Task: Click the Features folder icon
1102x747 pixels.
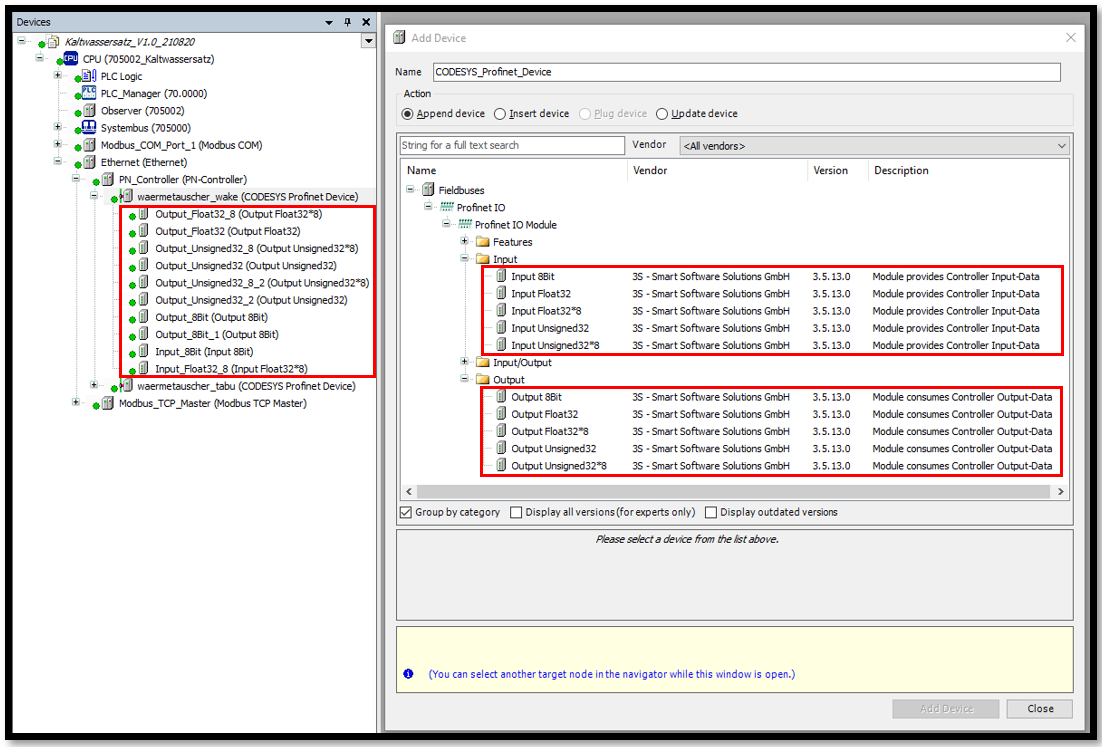Action: (x=482, y=242)
